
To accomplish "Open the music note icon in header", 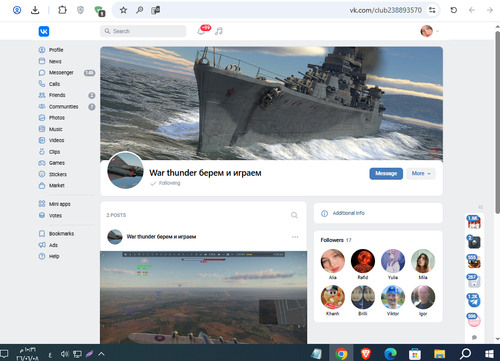I will point(219,31).
